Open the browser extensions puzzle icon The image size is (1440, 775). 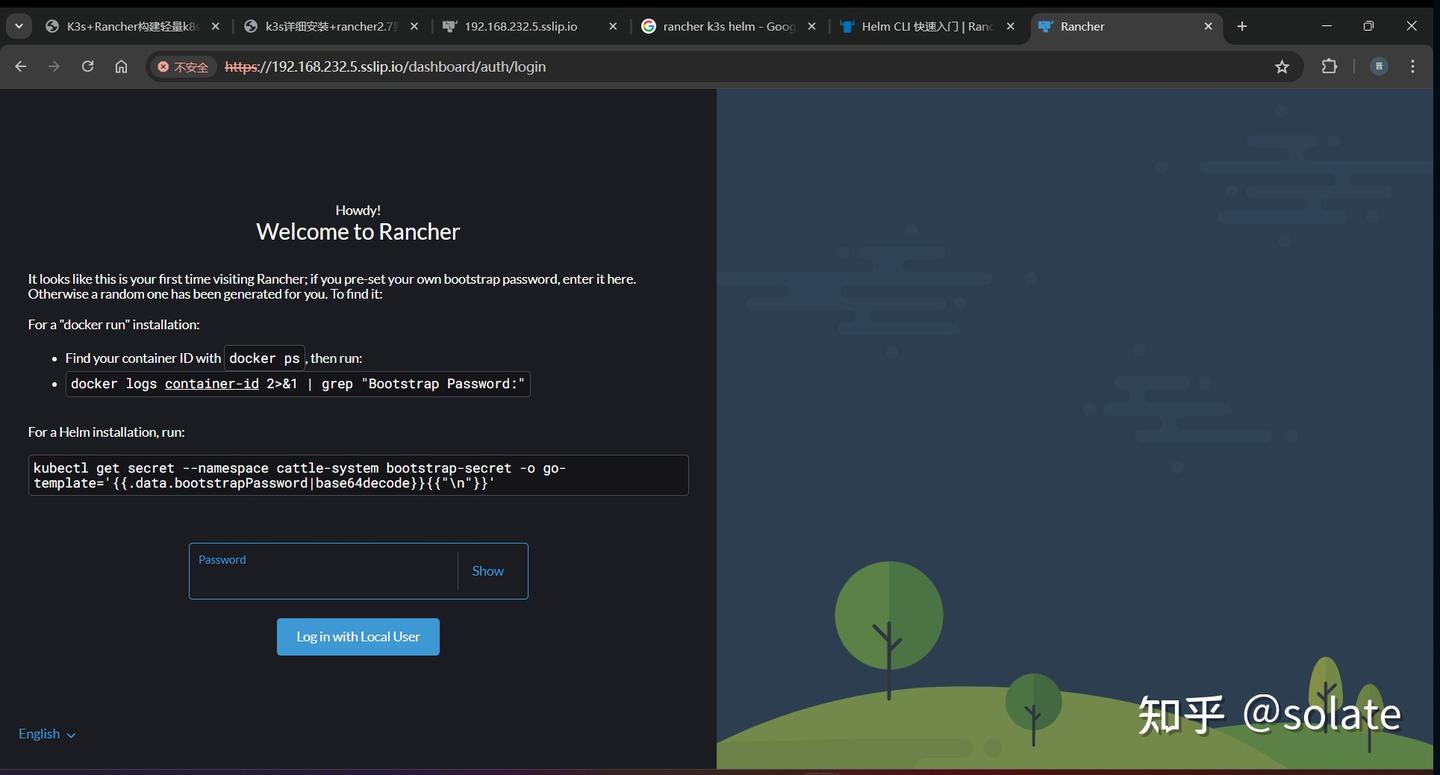pos(1329,67)
